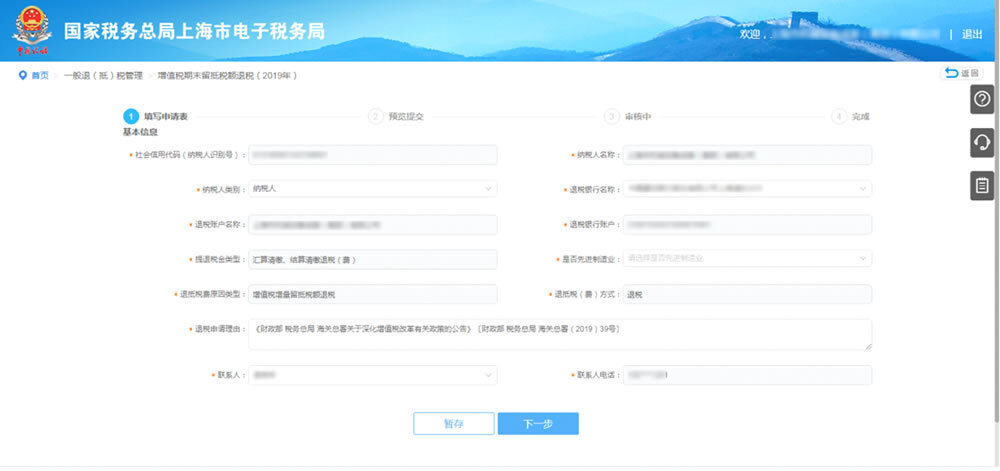This screenshot has width=1000, height=471.
Task: Click the help question mark icon
Action: (982, 99)
